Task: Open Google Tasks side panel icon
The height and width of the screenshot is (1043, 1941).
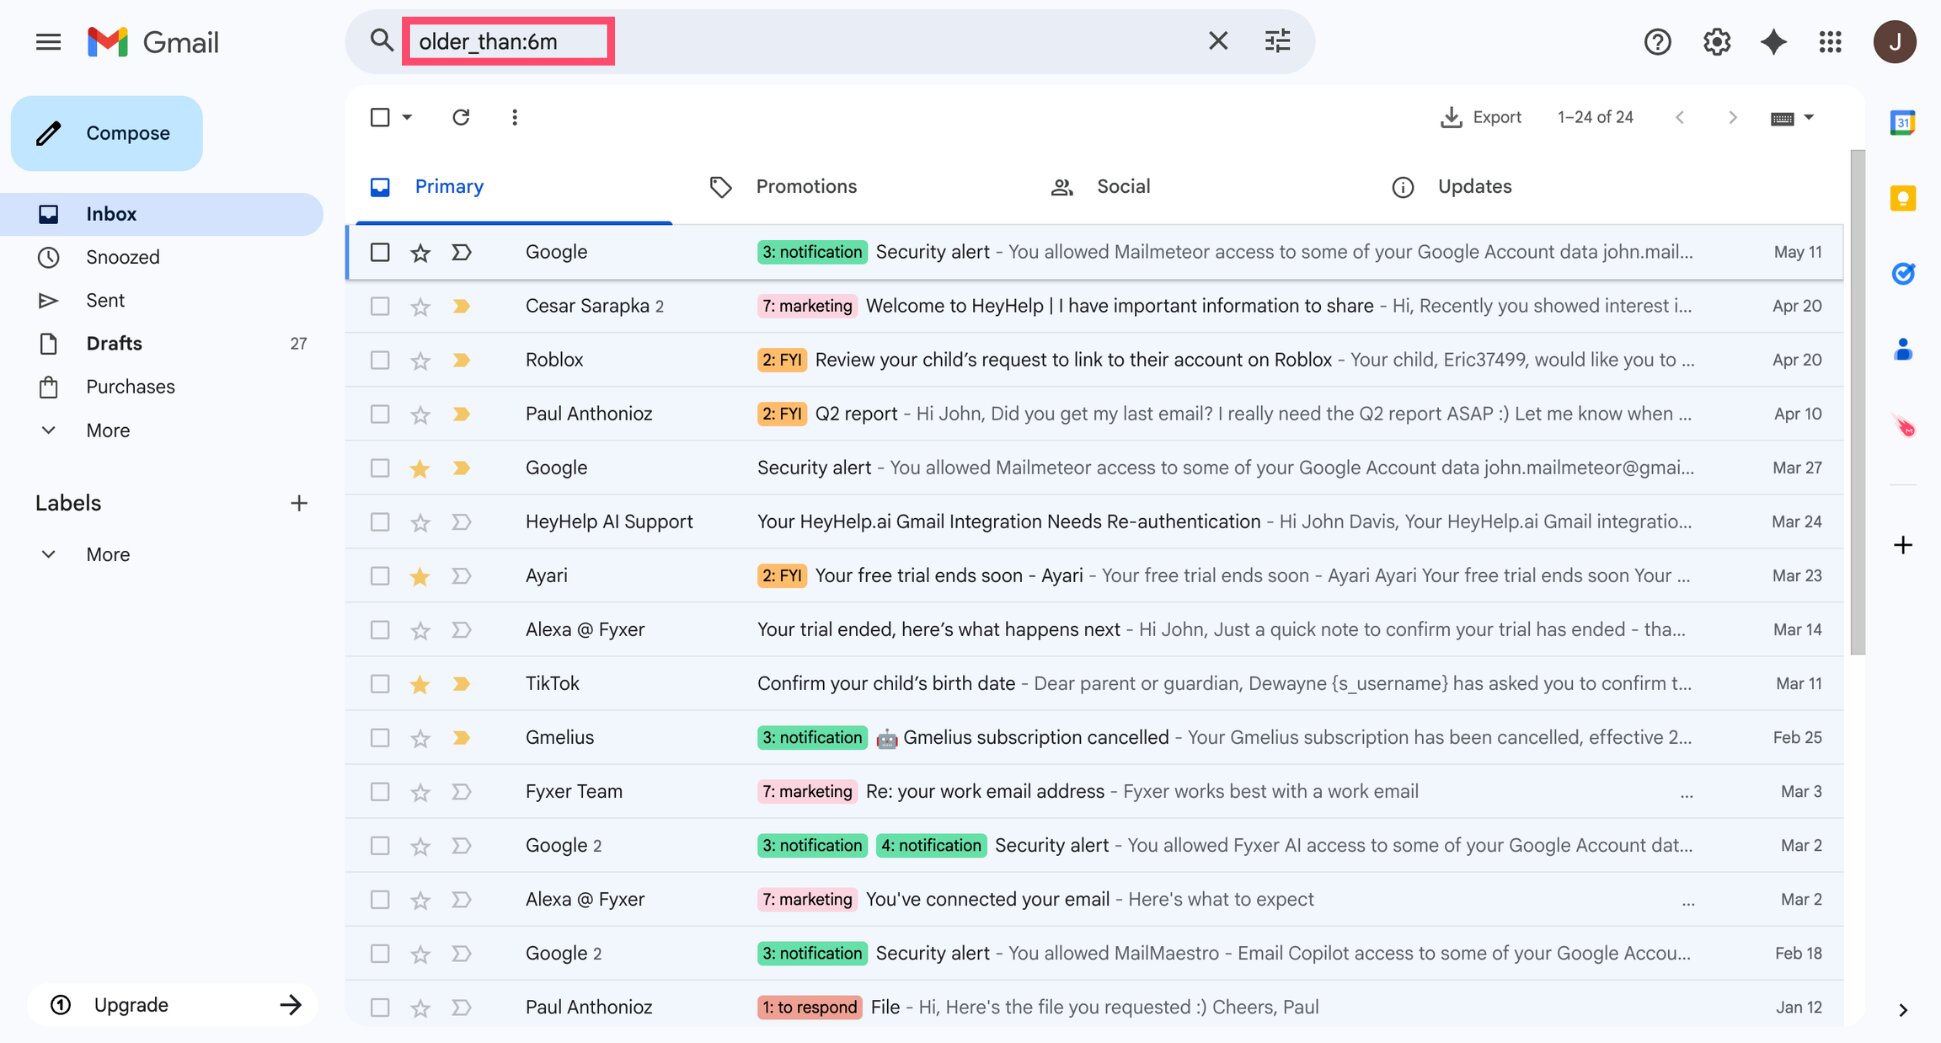Action: [1902, 273]
